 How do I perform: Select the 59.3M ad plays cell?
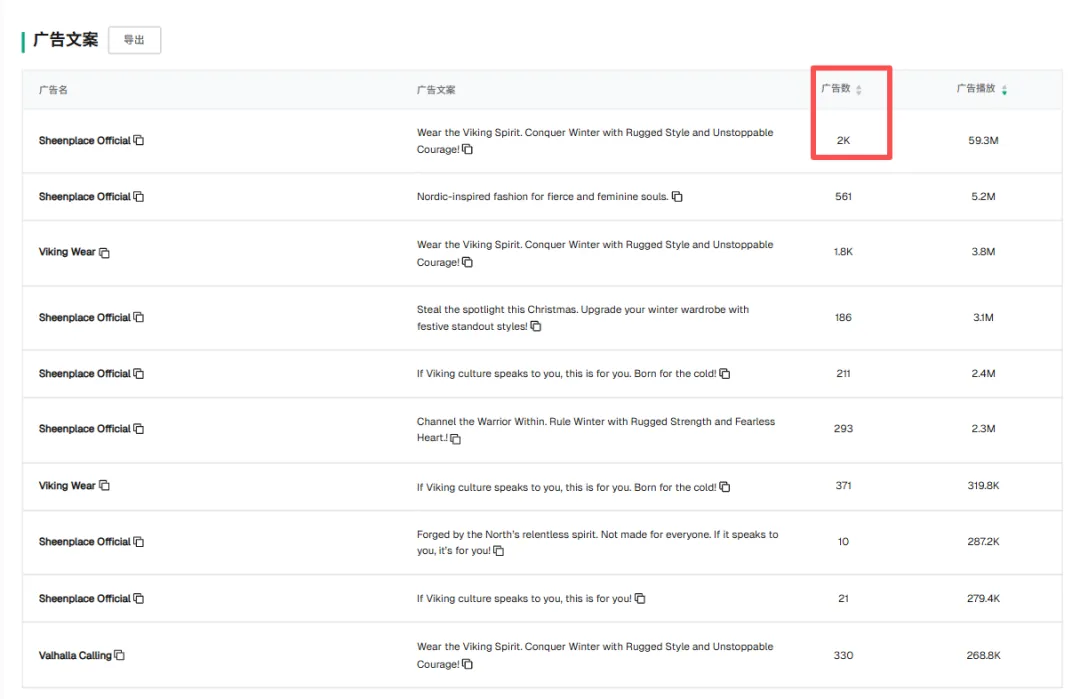coord(983,141)
